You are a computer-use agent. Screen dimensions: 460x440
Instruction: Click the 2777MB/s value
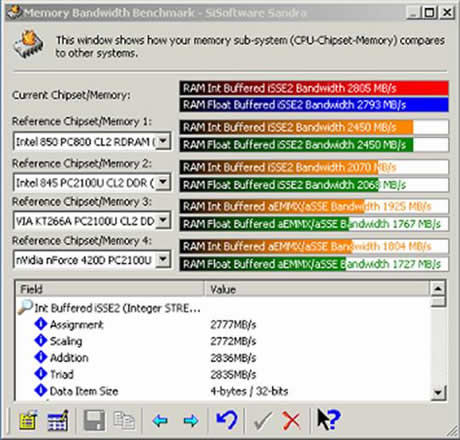(x=233, y=324)
